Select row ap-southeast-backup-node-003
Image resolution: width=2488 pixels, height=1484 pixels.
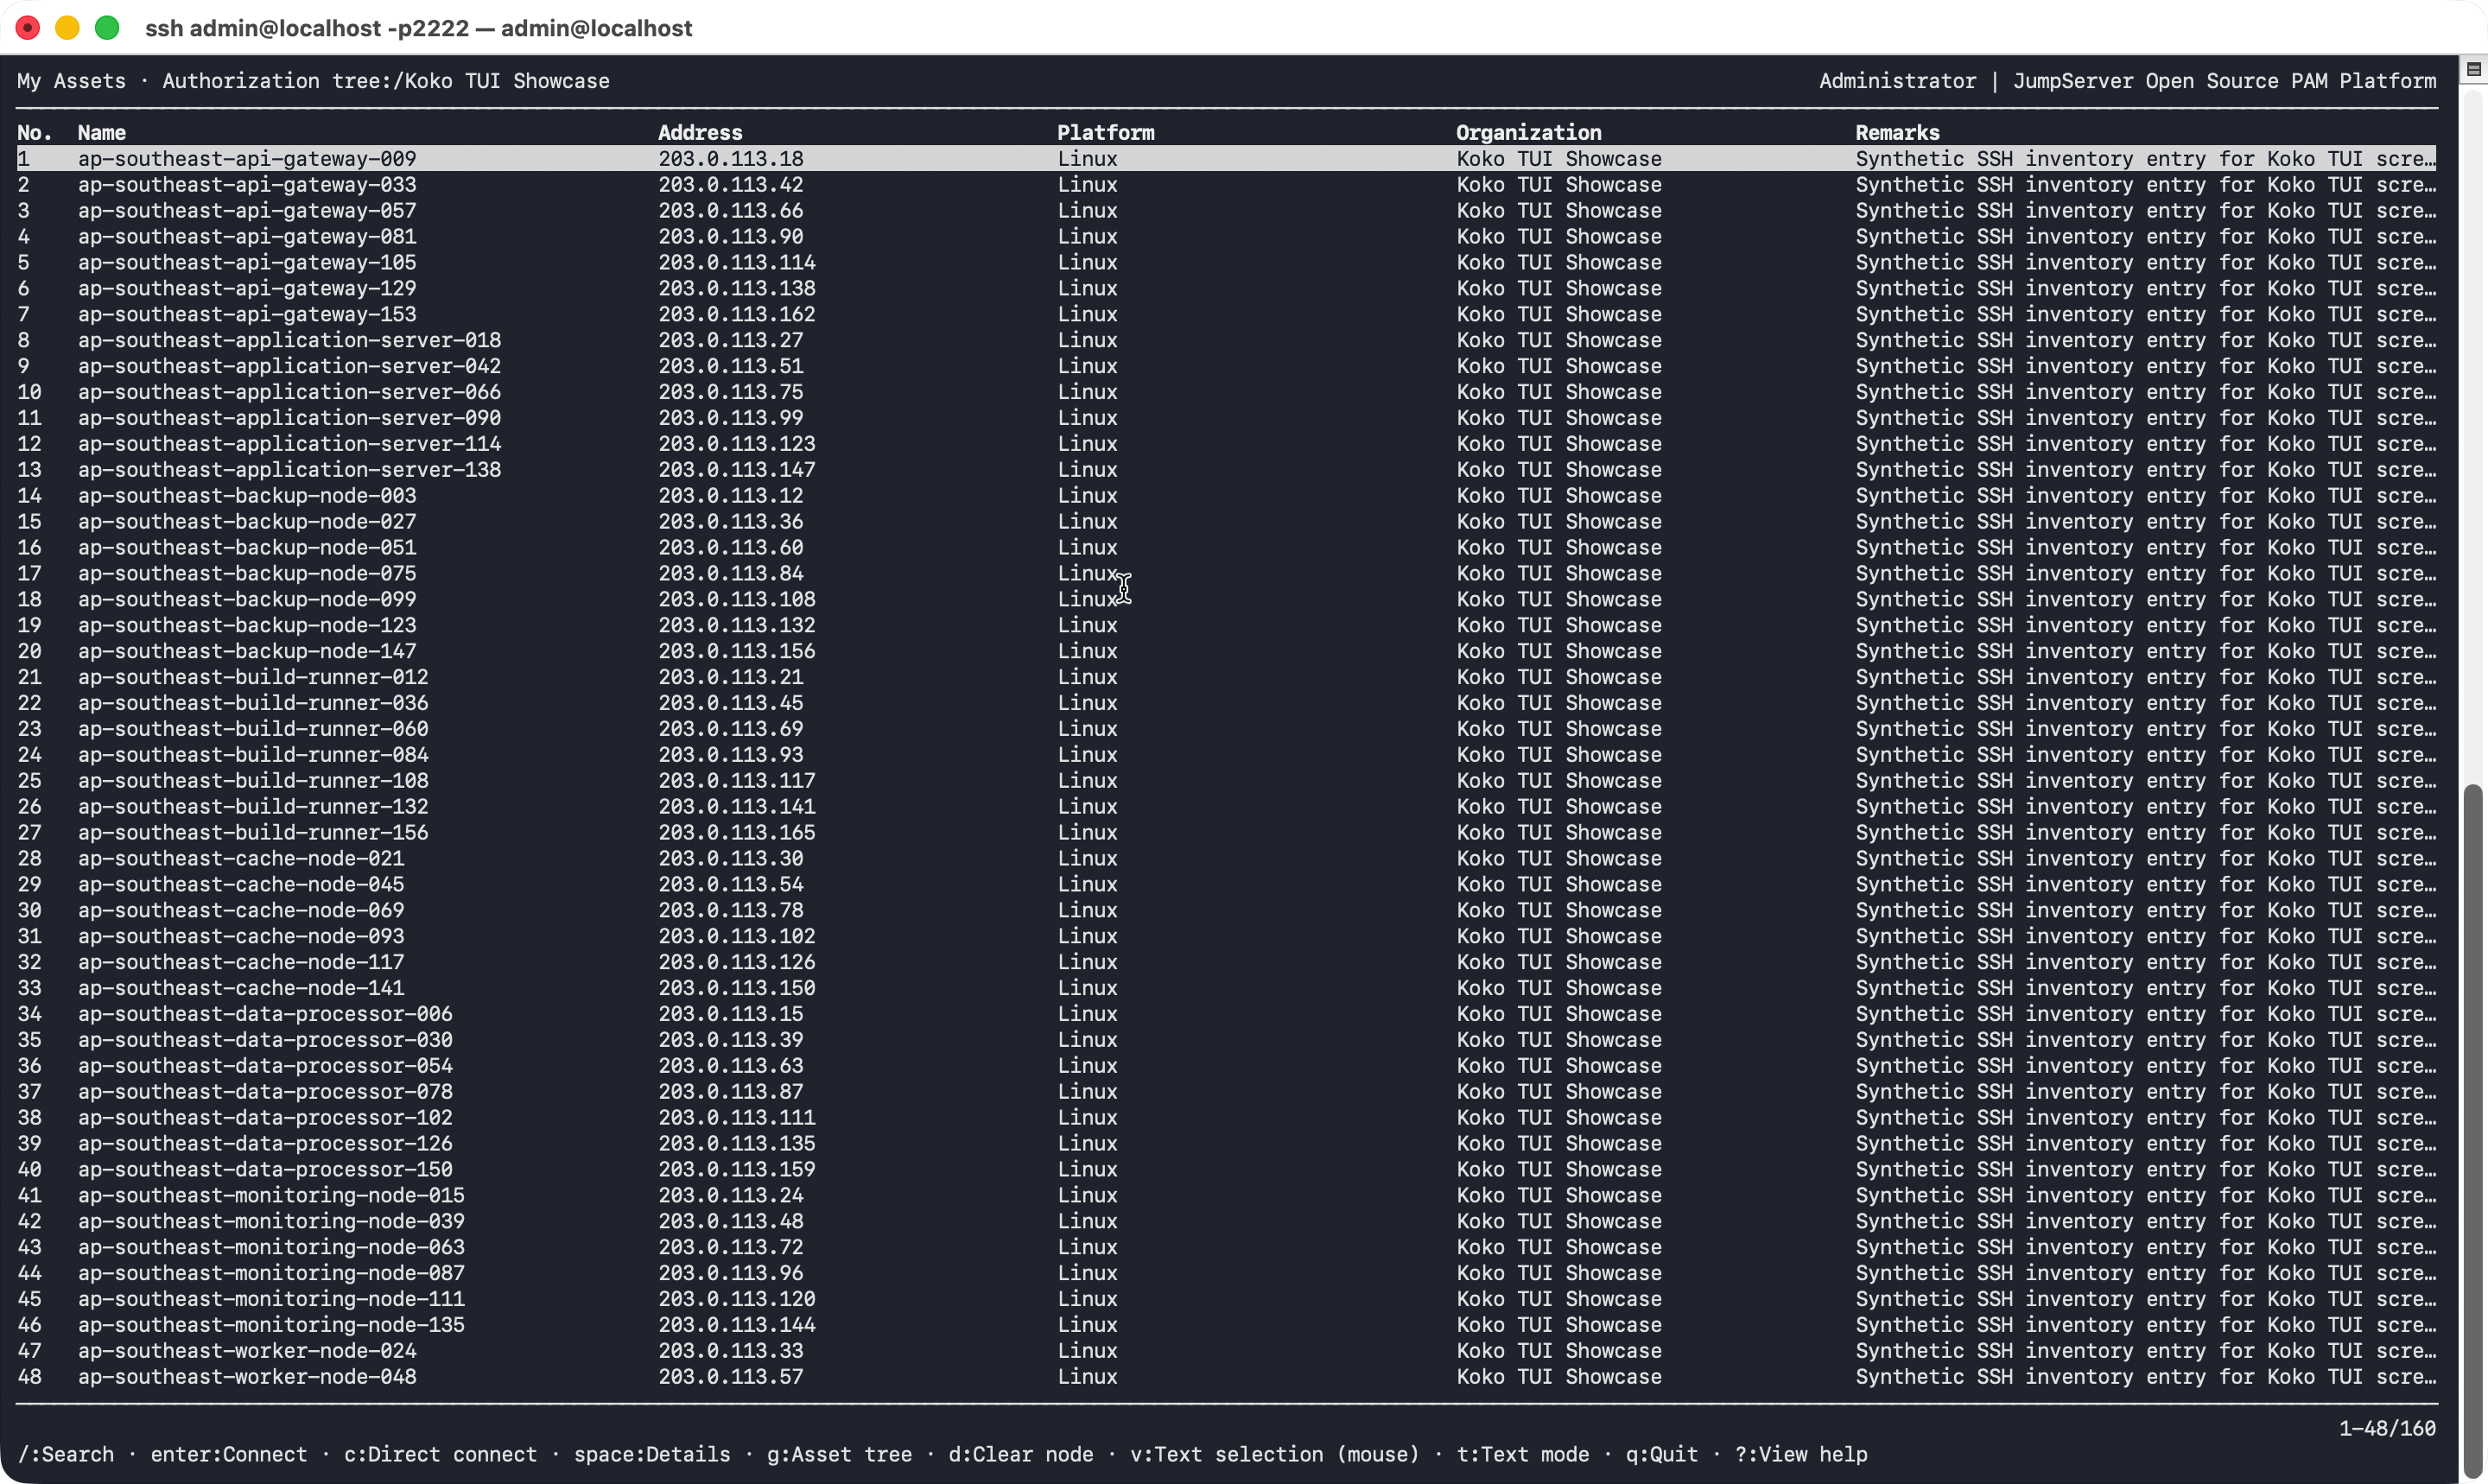click(x=1226, y=495)
